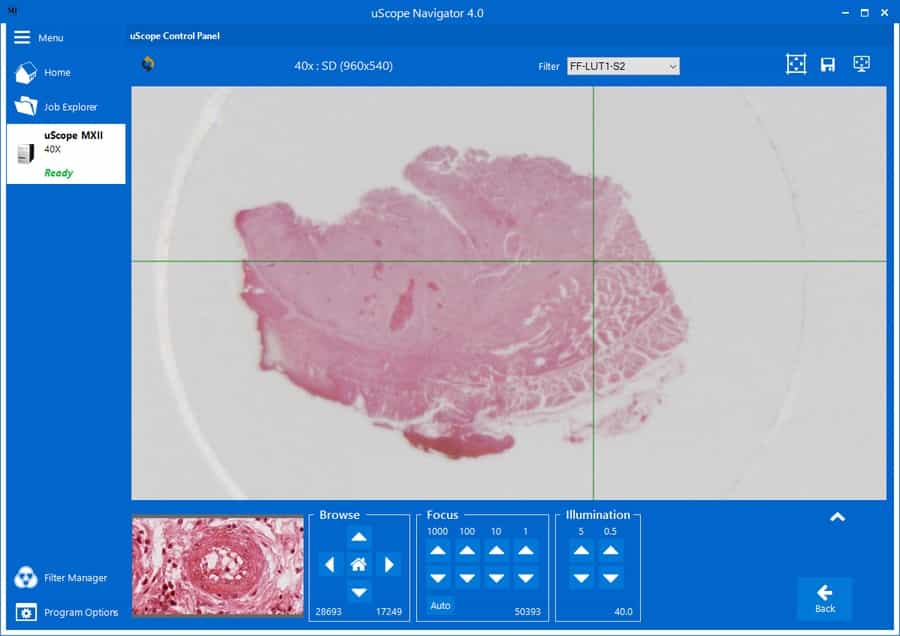This screenshot has height=636, width=900.
Task: Save the current image with disk icon
Action: pos(828,65)
